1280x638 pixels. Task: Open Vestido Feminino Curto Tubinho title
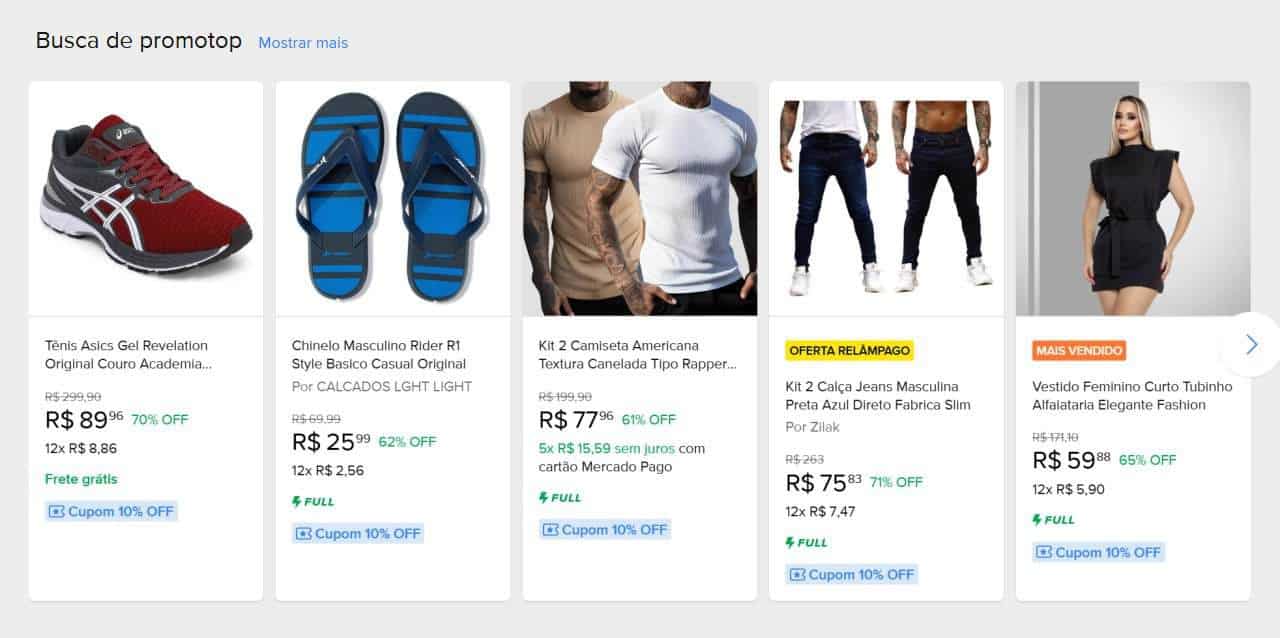click(1132, 395)
